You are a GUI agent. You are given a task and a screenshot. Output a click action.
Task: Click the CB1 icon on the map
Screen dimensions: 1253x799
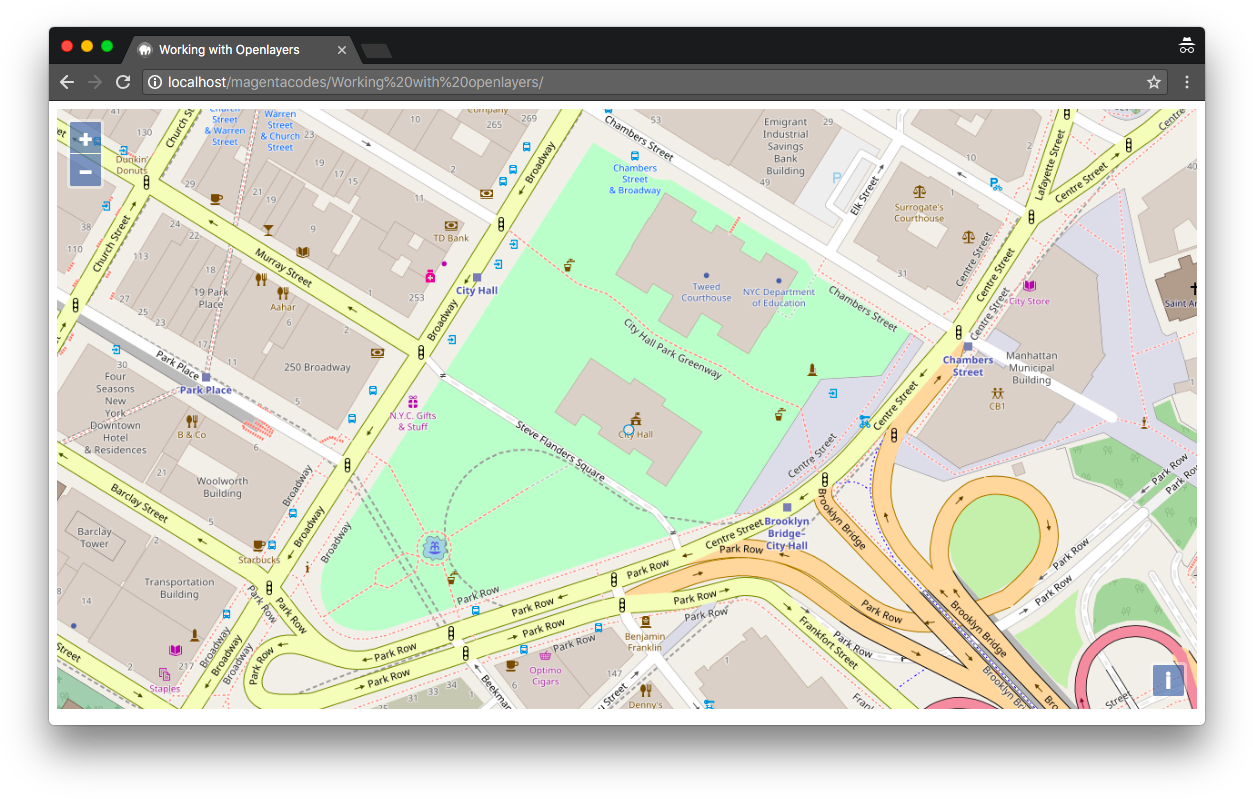(997, 393)
